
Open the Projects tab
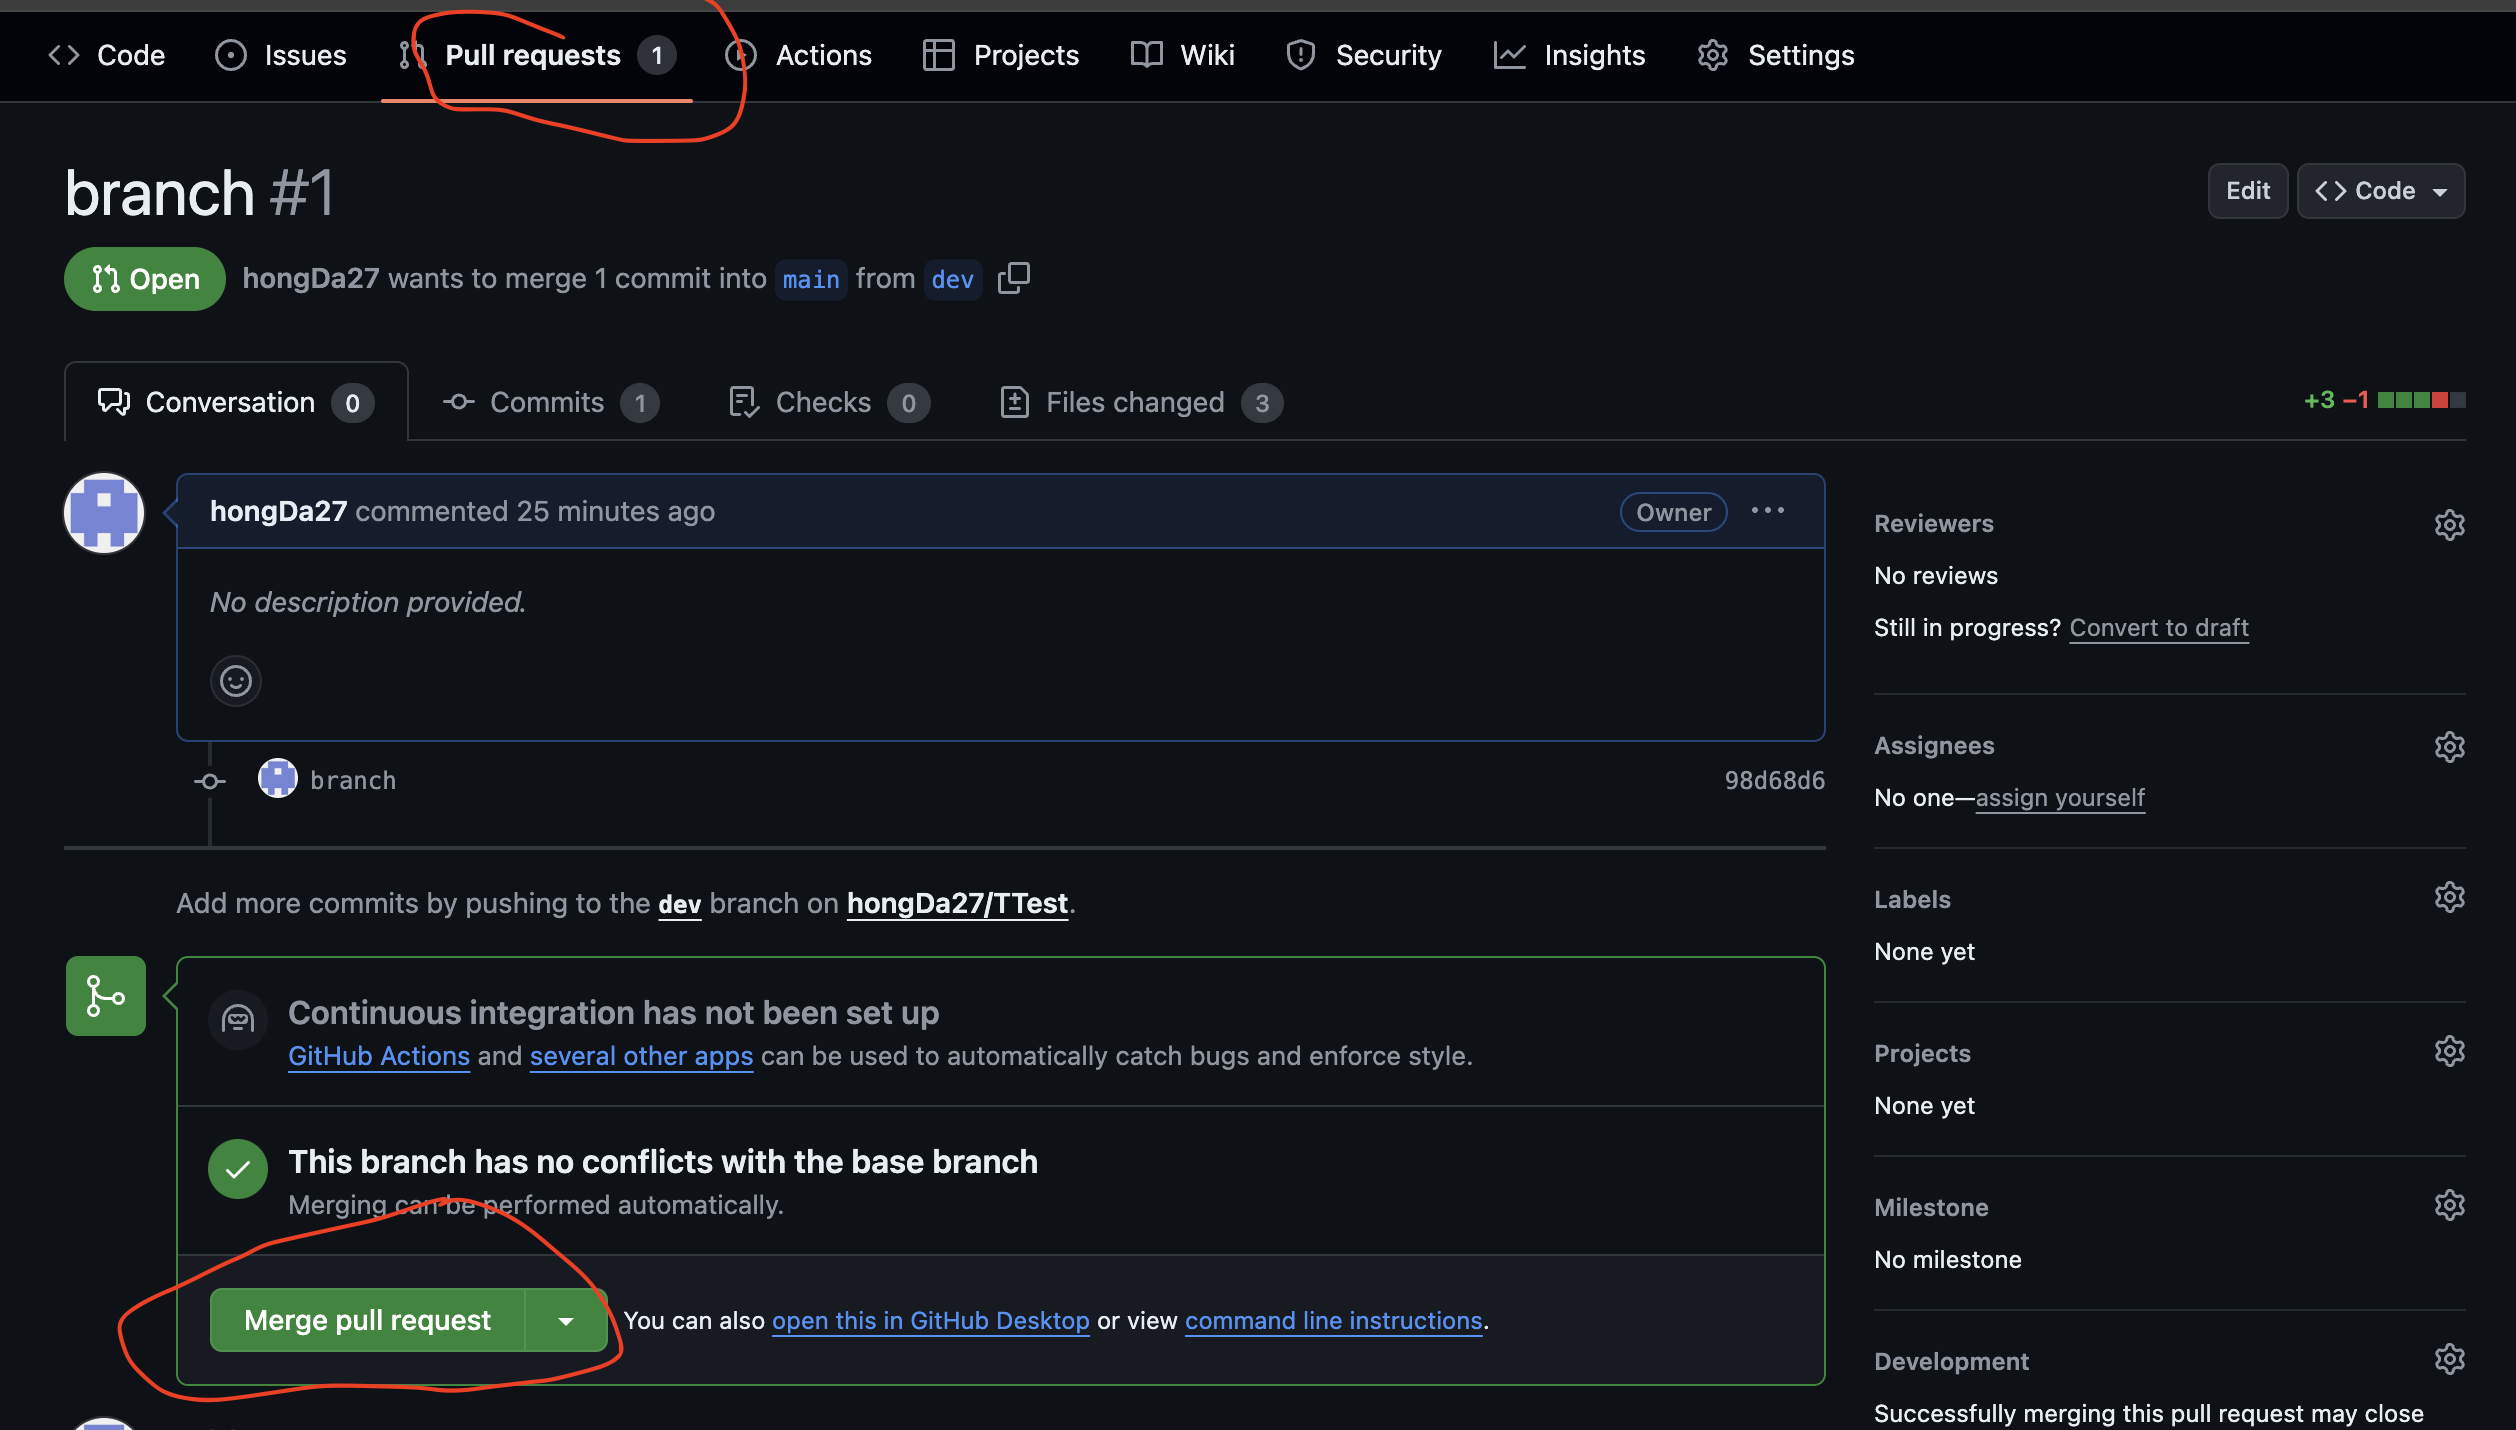[x=1001, y=55]
